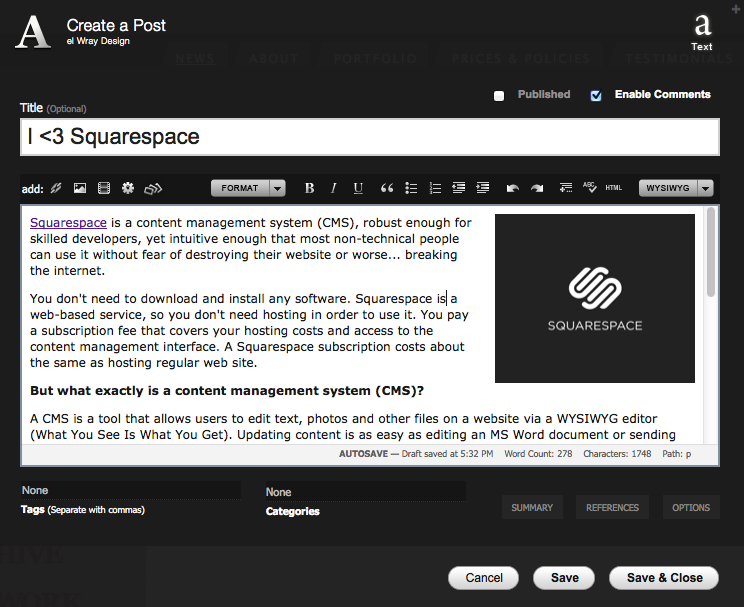The height and width of the screenshot is (607, 744).
Task: Open the SUMMARY tab
Action: [532, 507]
